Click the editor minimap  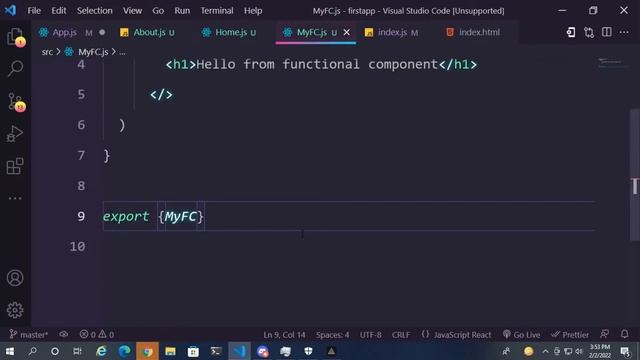611,63
